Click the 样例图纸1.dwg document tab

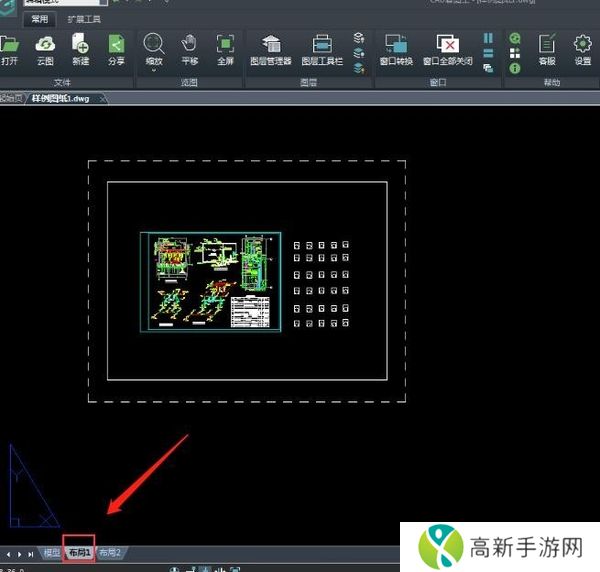(67, 99)
